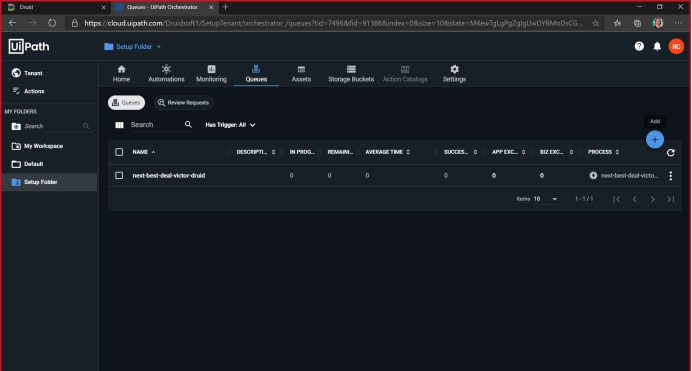The width and height of the screenshot is (692, 371).
Task: Sort by APP EXC... column header
Action: [x=508, y=152]
